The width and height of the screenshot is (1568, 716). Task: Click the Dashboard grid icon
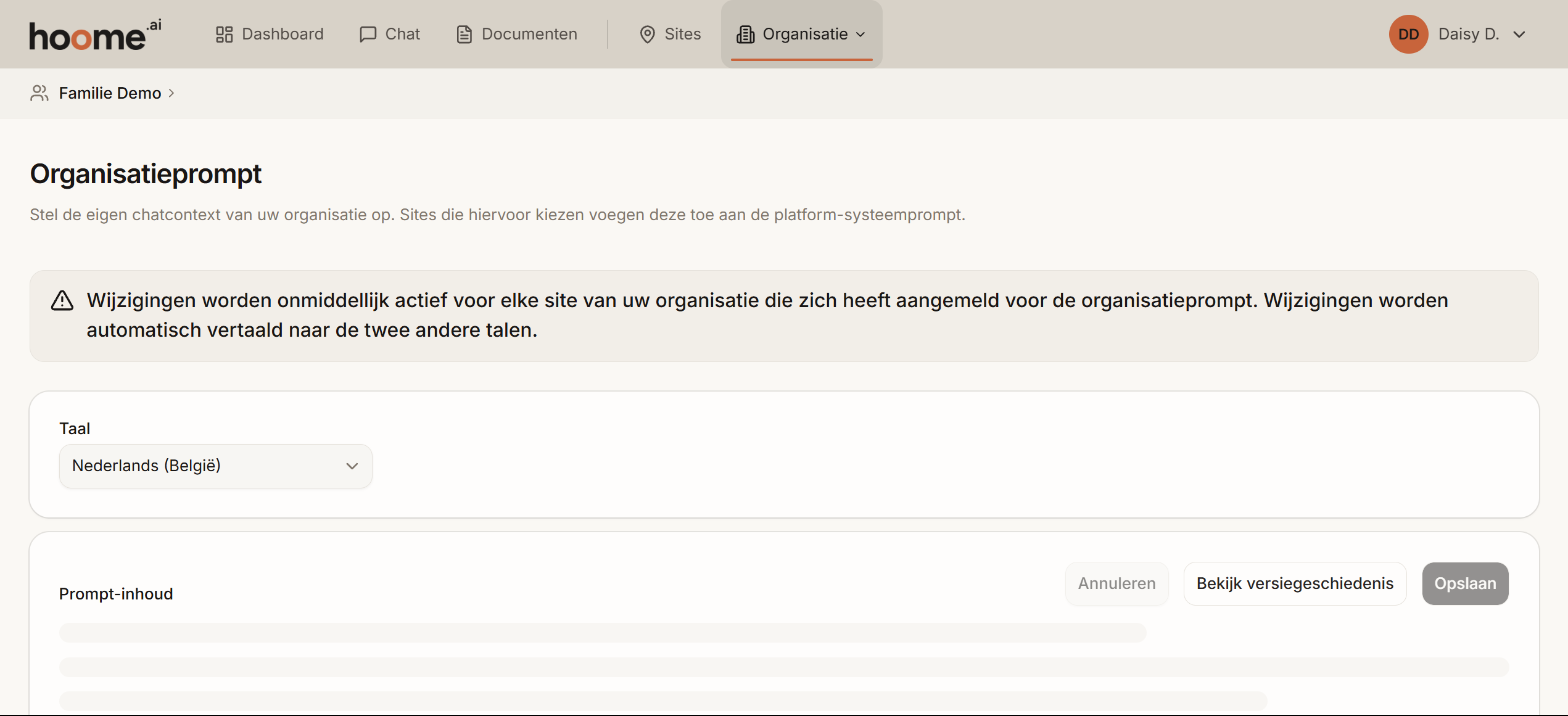[x=224, y=34]
